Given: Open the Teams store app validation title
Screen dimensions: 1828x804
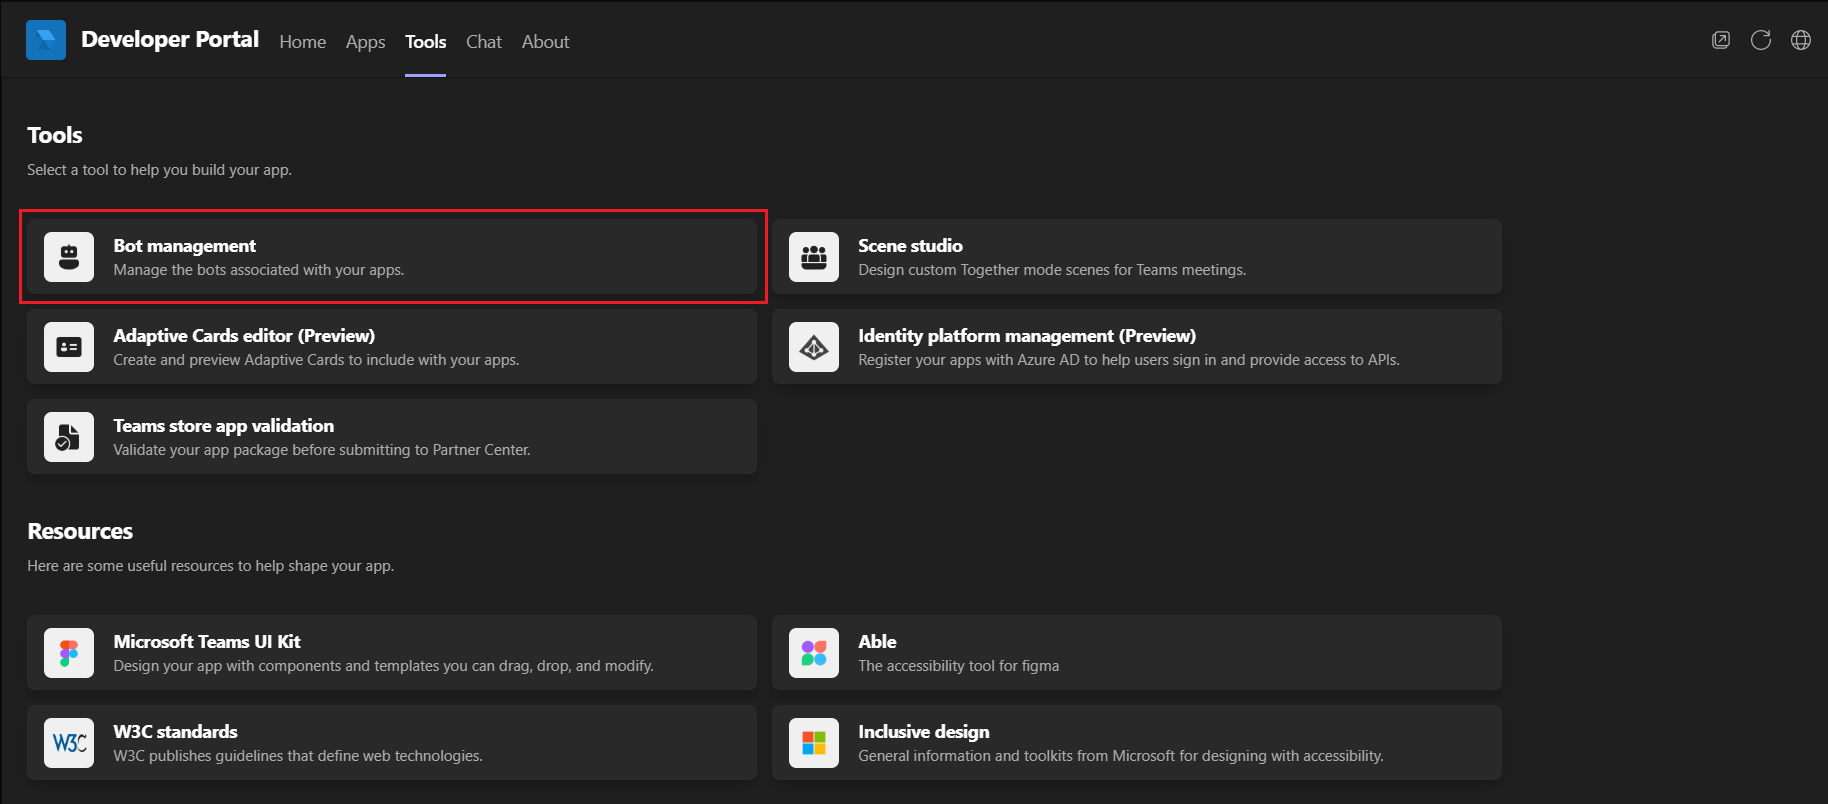Looking at the screenshot, I should pos(224,426).
